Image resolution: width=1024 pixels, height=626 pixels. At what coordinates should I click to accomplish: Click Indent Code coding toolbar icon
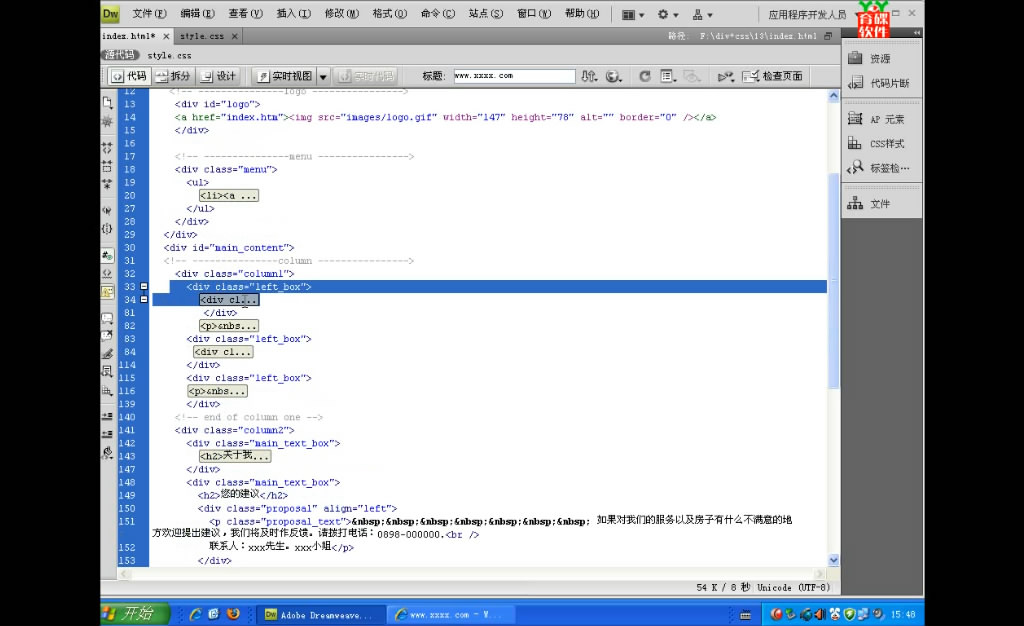(x=107, y=416)
